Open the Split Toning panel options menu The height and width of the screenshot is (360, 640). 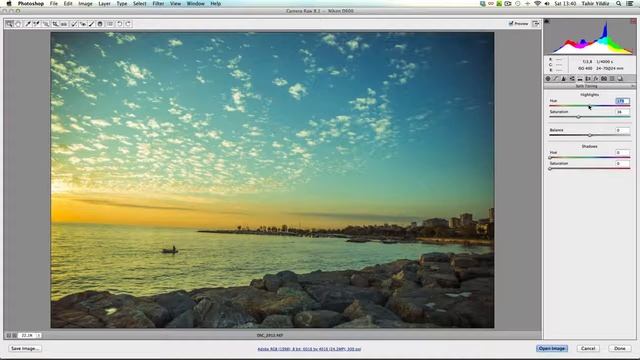click(633, 86)
